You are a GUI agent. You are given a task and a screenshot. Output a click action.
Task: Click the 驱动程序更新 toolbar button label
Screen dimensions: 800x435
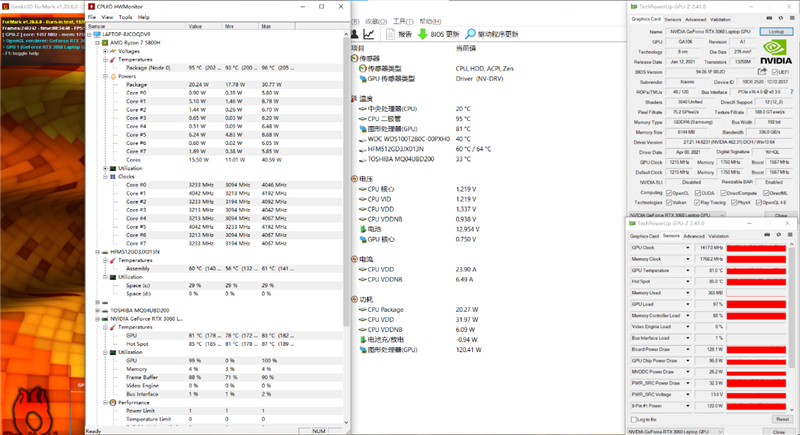498,34
